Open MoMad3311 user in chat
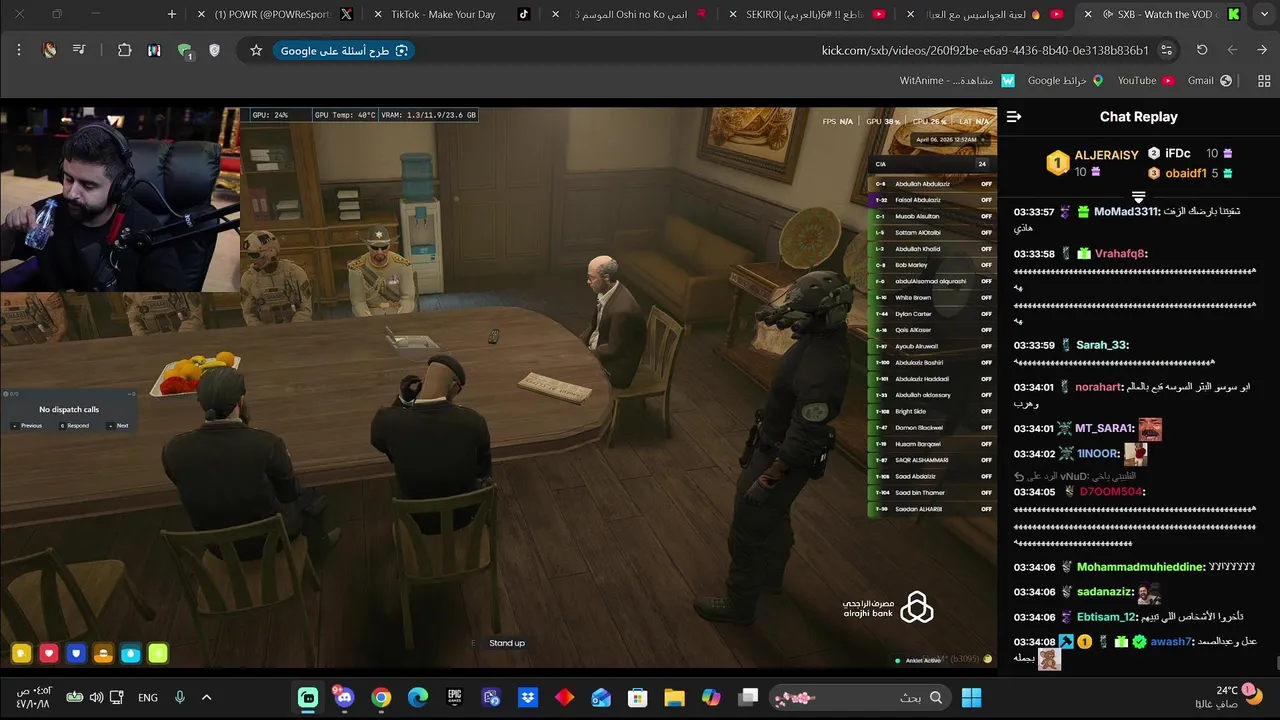1280x720 pixels. 1126,212
